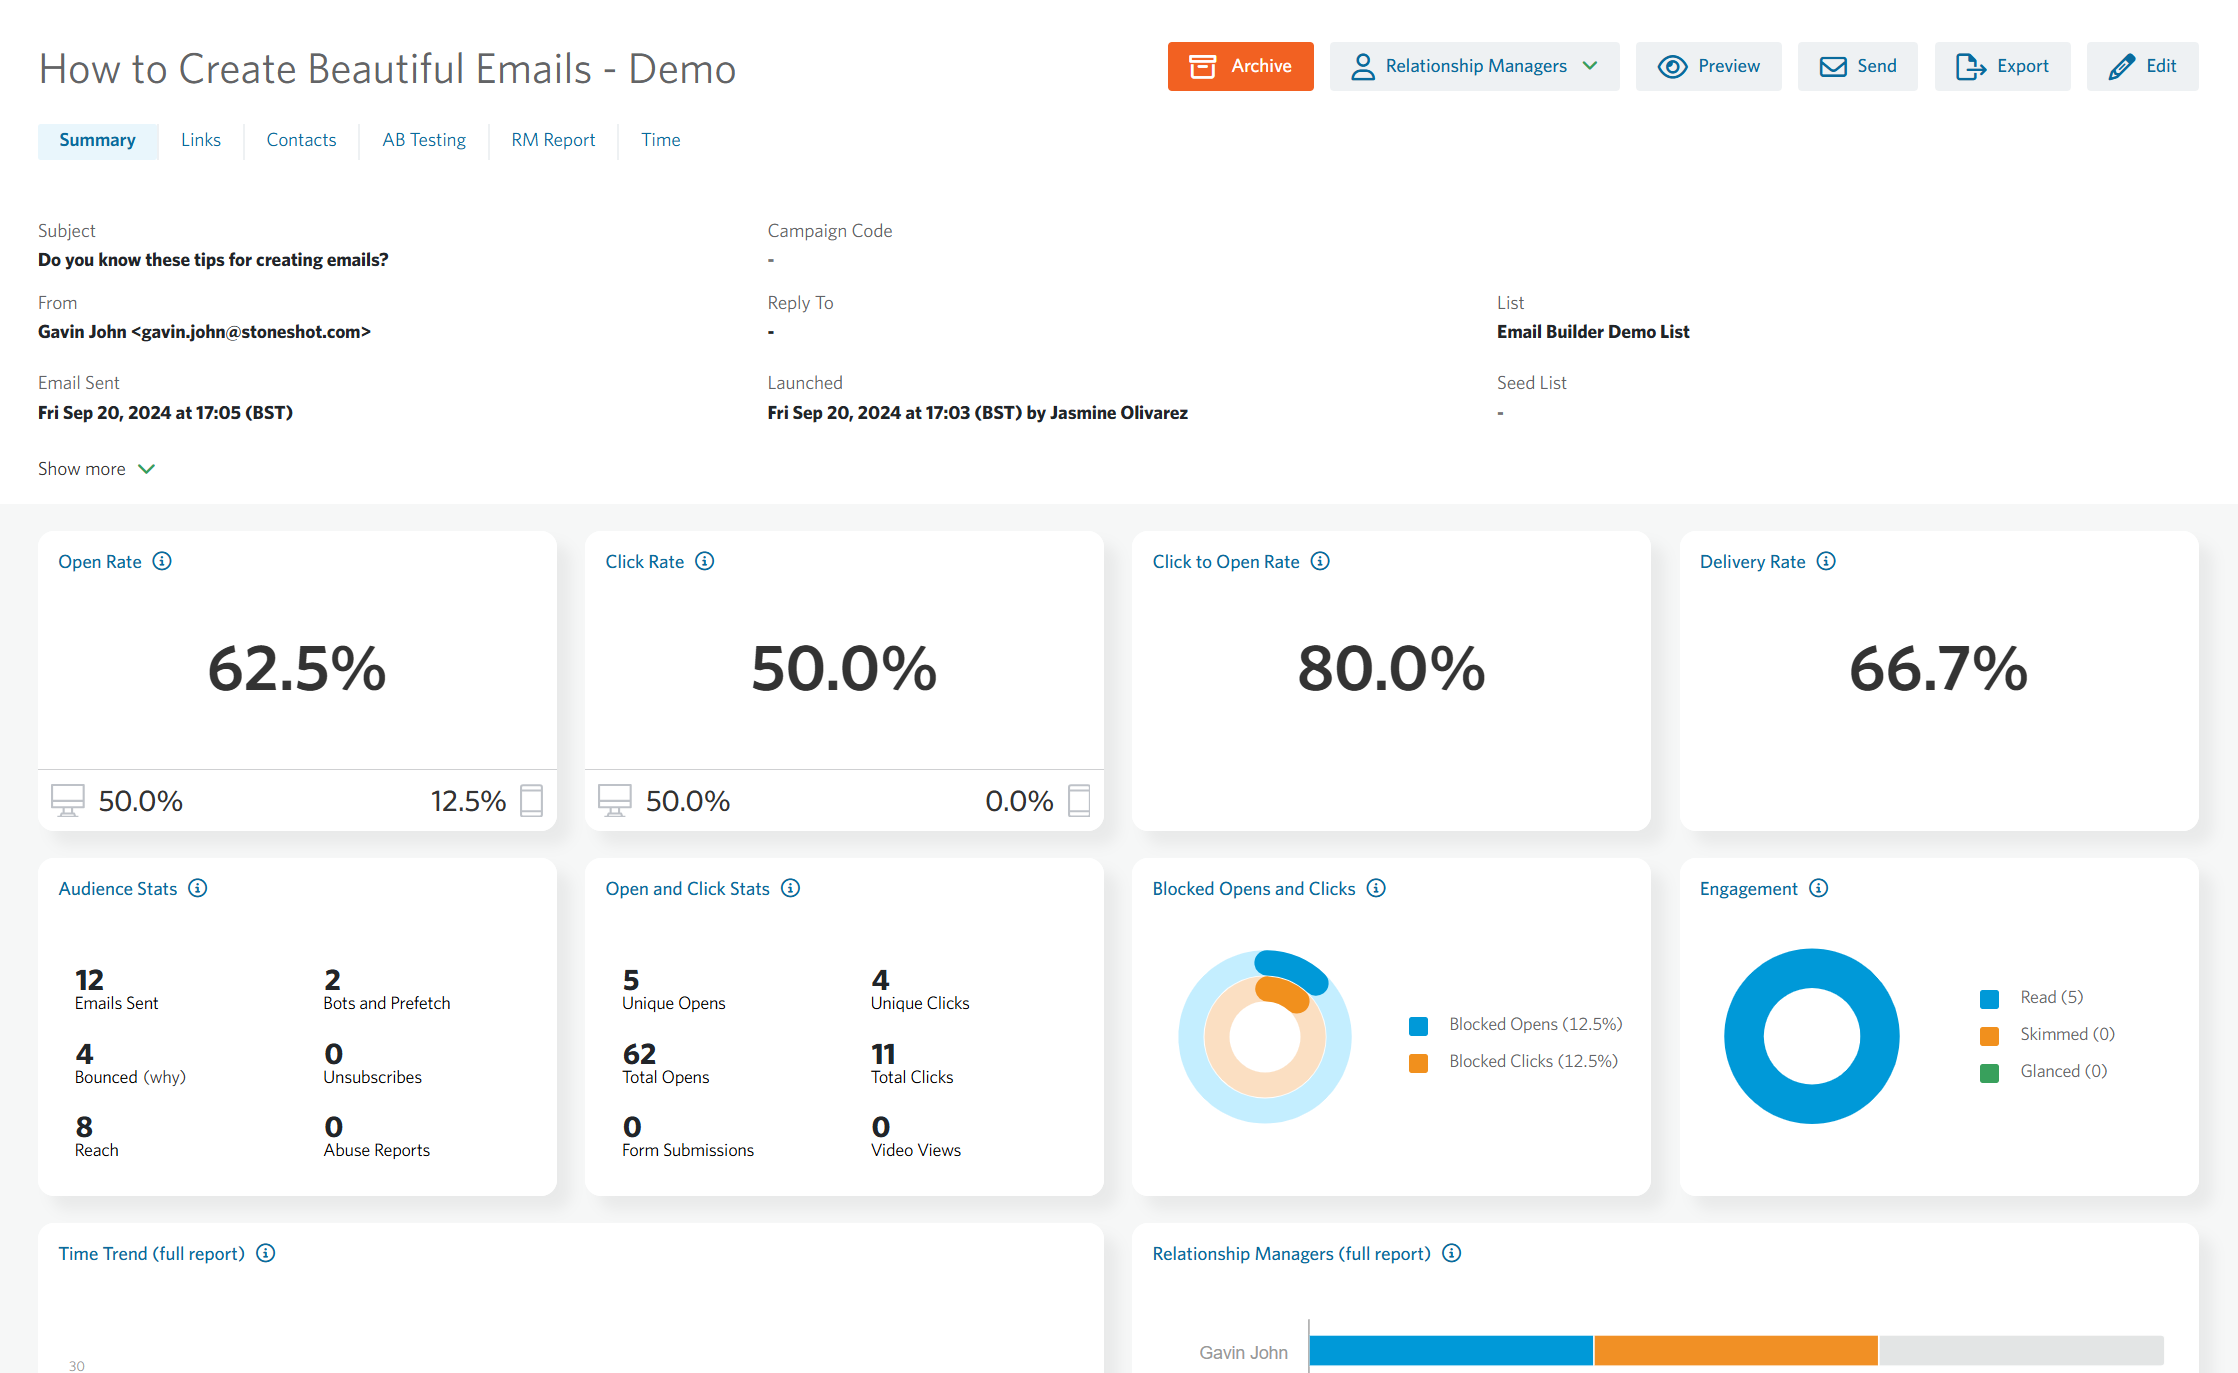Click the 12 Emails Sent stat
This screenshot has width=2238, height=1373.
click(116, 989)
